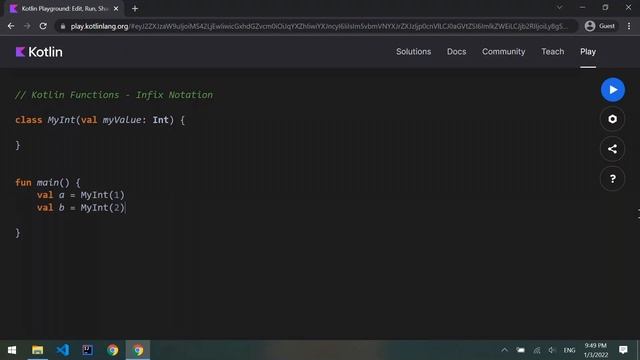This screenshot has width=640, height=360.
Task: Click the 'class MyInt' declaration line
Action: 100,120
